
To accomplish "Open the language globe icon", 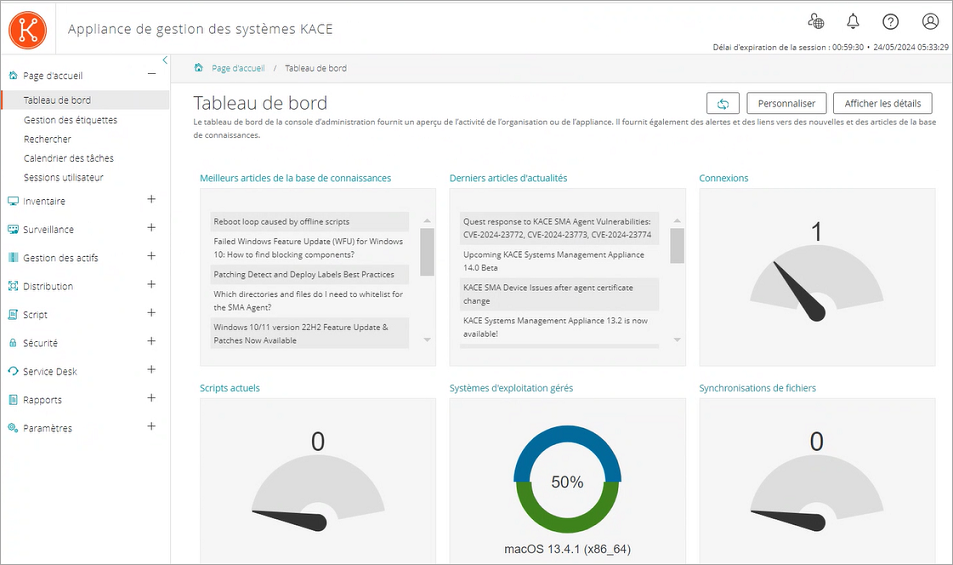I will pos(816,22).
